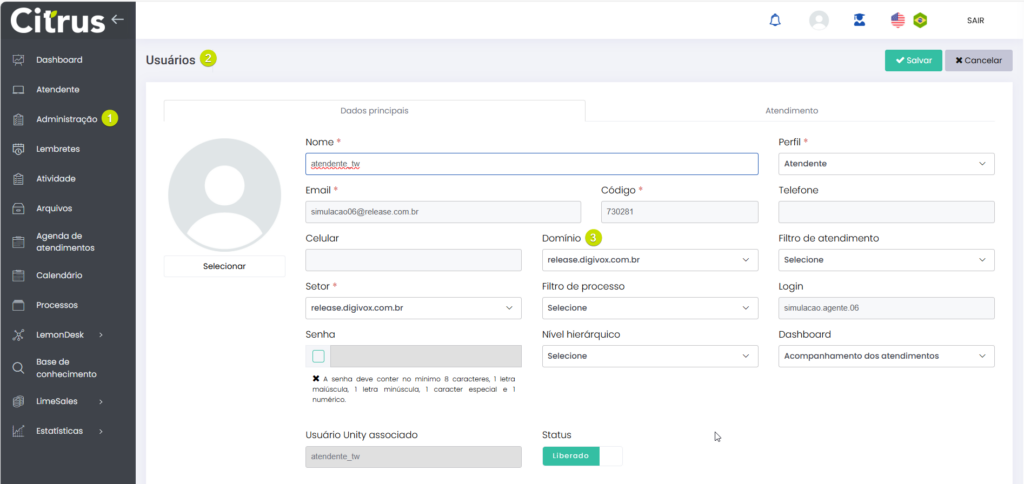Open Dashboard from sidebar icon

pos(18,60)
